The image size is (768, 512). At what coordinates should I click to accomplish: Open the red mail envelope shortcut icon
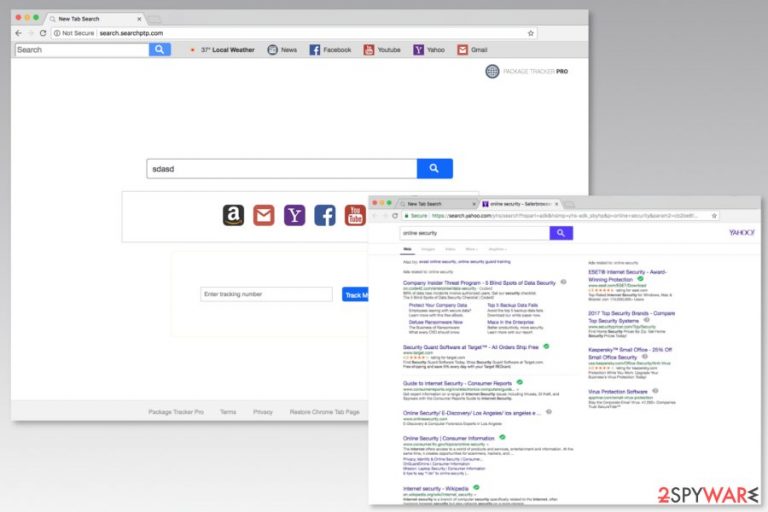[x=264, y=215]
